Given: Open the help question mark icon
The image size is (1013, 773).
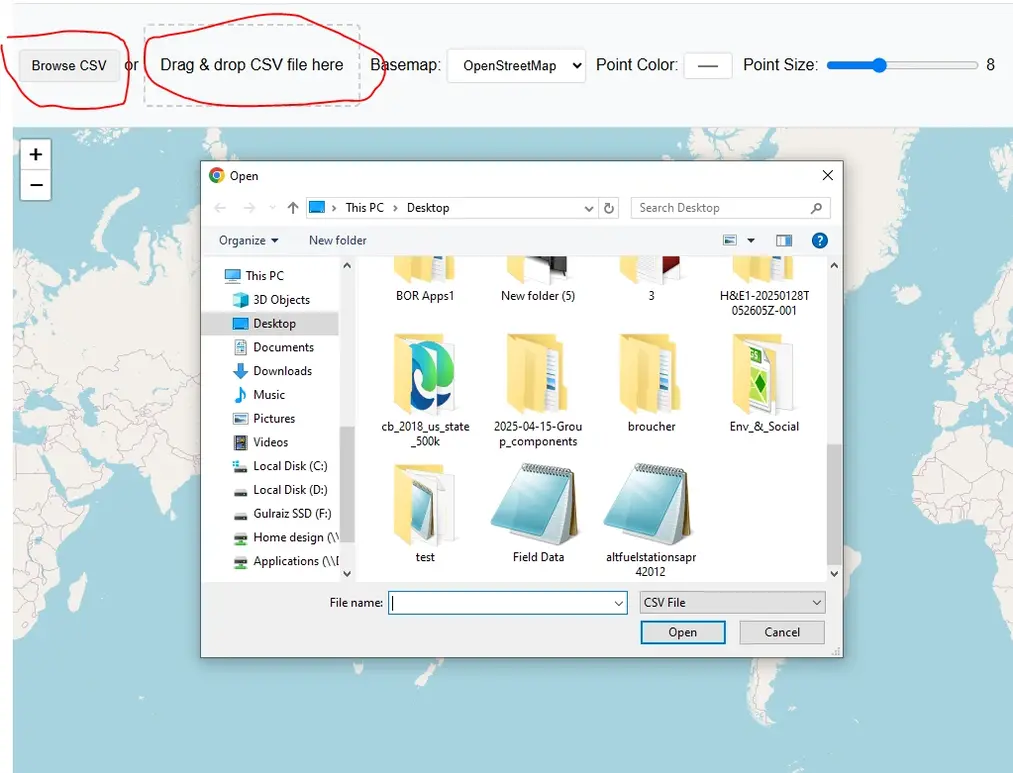Looking at the screenshot, I should point(819,240).
